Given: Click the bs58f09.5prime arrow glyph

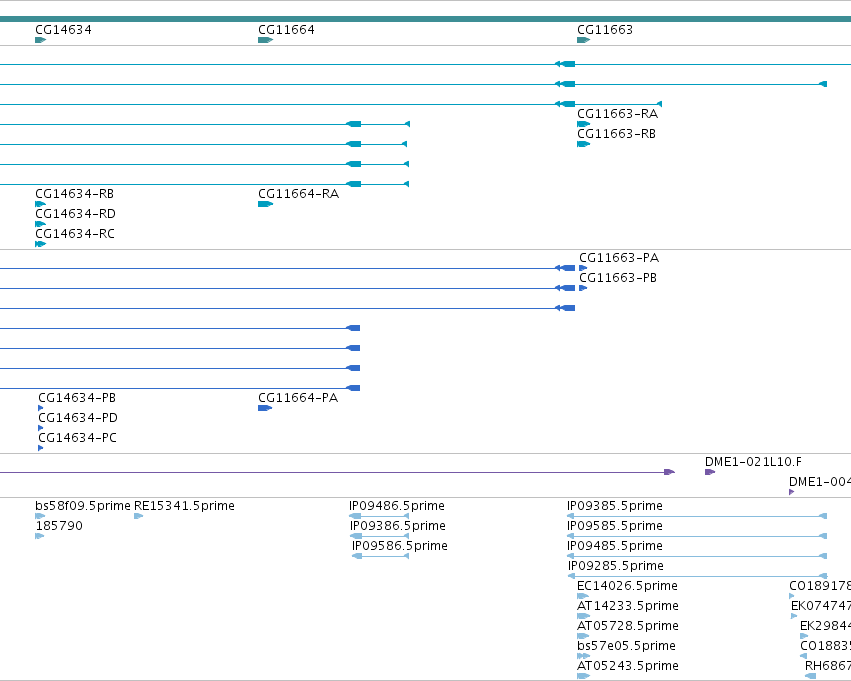Looking at the screenshot, I should point(40,516).
